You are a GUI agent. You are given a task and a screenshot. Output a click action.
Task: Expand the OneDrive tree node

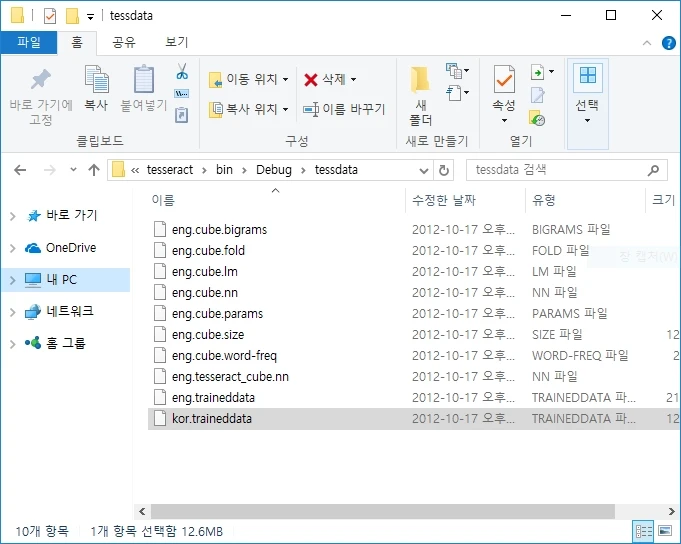(x=13, y=248)
